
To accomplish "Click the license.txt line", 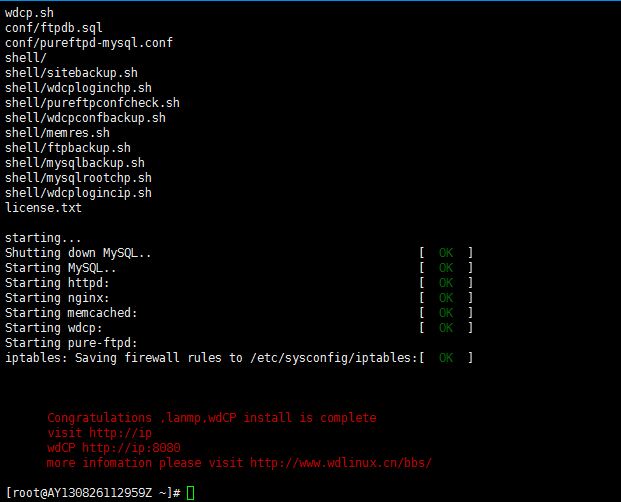I will coord(43,208).
